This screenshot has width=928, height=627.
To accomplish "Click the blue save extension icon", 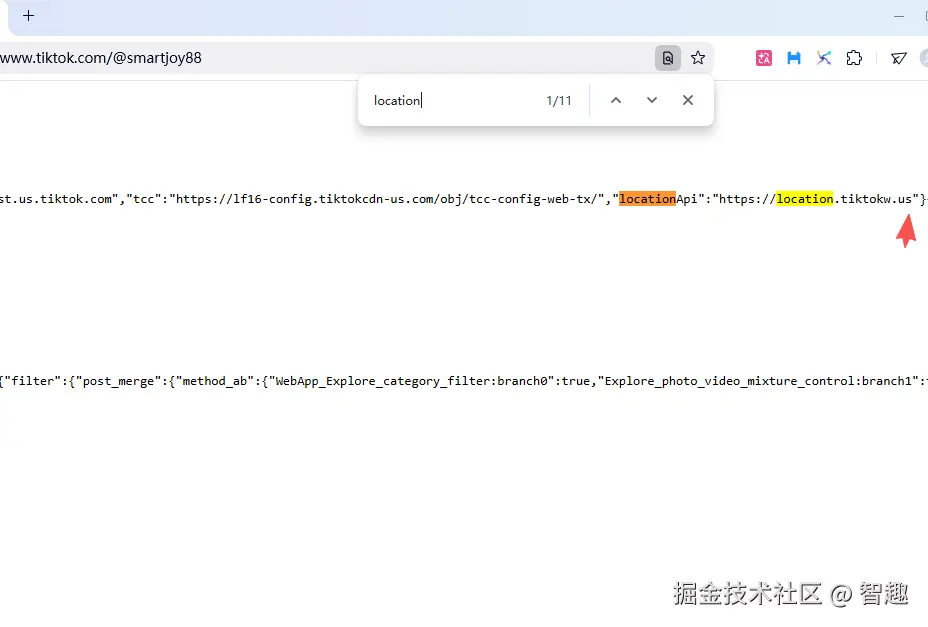I will (793, 58).
